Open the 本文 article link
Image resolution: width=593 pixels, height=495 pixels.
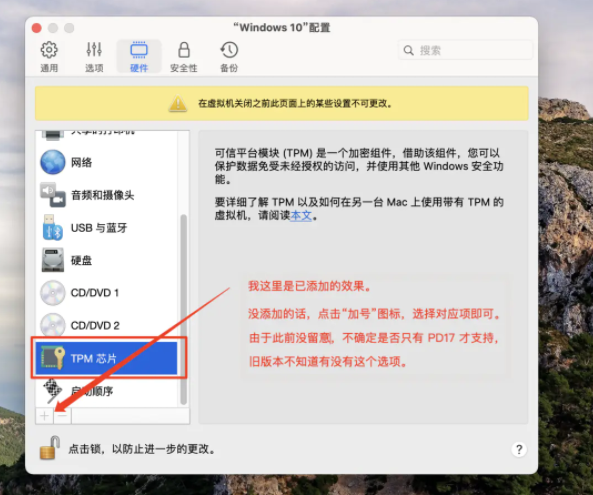[301, 216]
